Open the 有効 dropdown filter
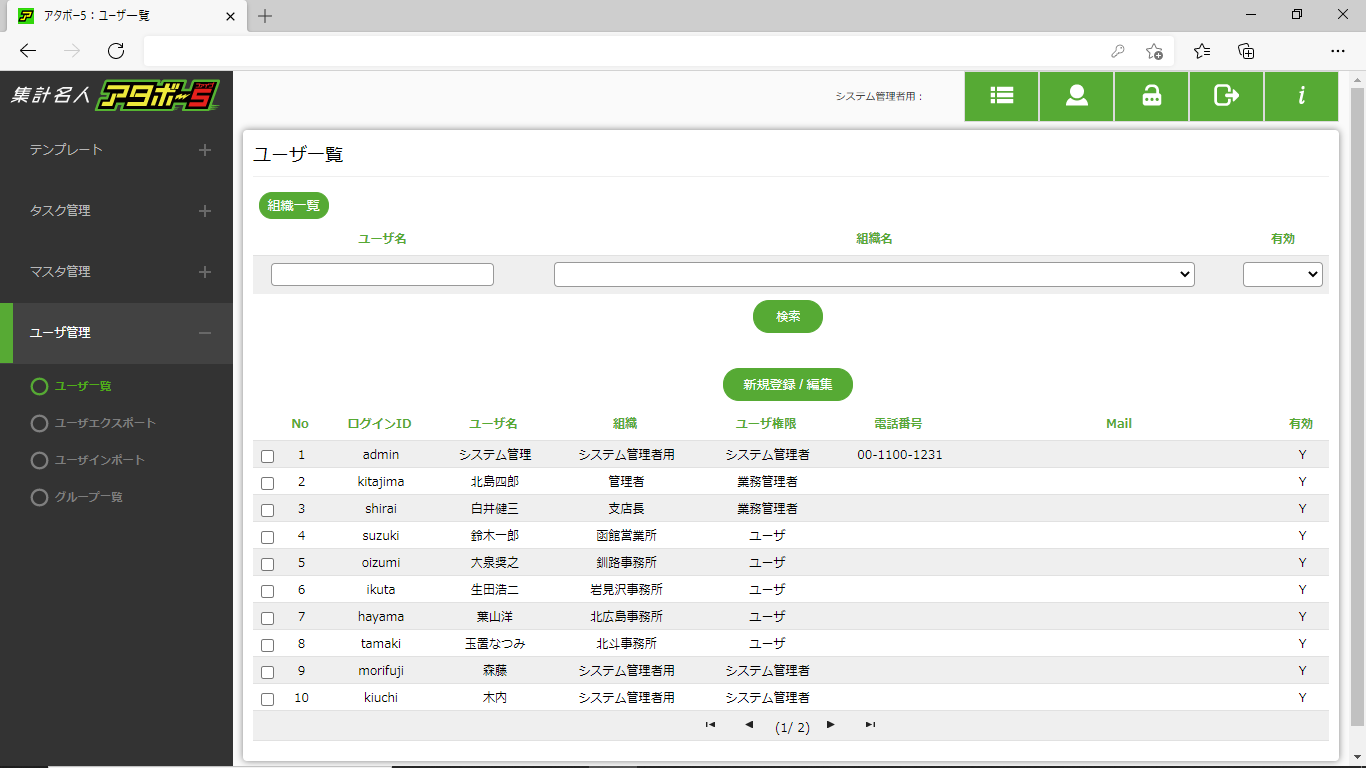 pyautogui.click(x=1282, y=274)
